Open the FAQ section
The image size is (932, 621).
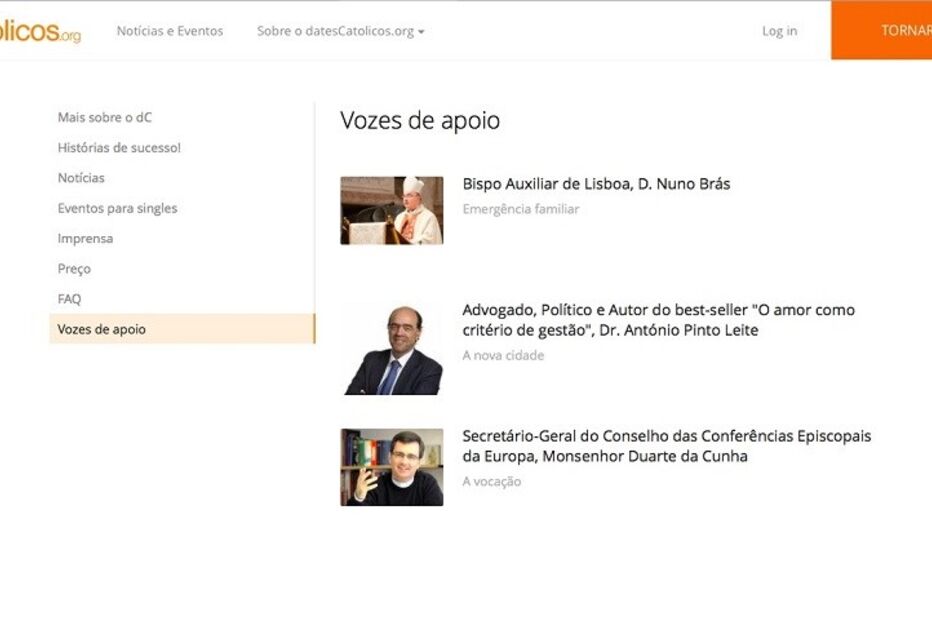click(70, 298)
